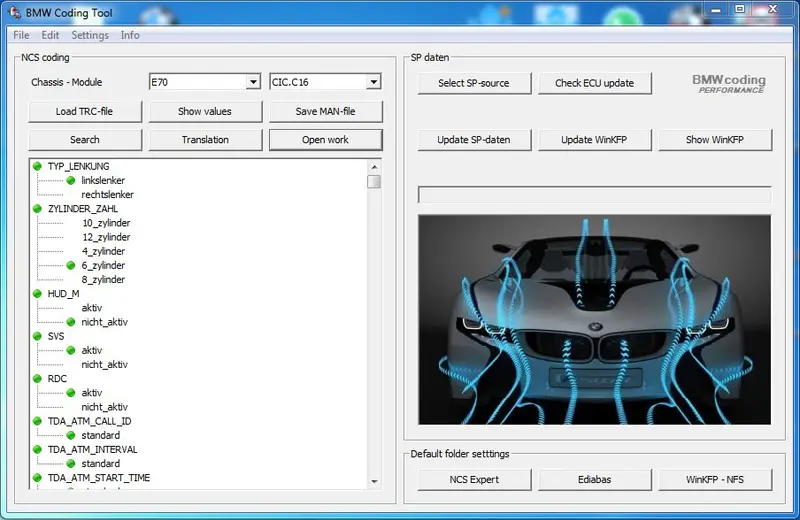Click the green dot beside 6_zylinder

[71, 265]
